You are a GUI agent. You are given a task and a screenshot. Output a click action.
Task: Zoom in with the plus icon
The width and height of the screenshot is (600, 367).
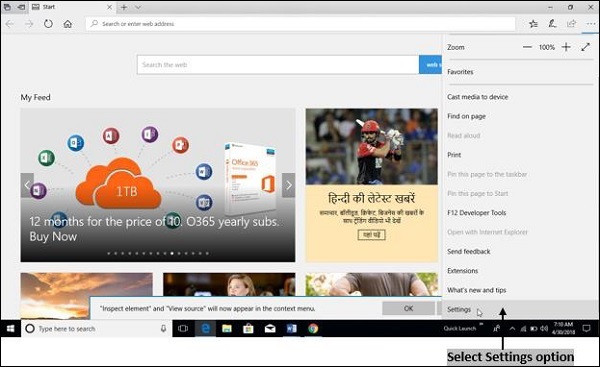(566, 47)
